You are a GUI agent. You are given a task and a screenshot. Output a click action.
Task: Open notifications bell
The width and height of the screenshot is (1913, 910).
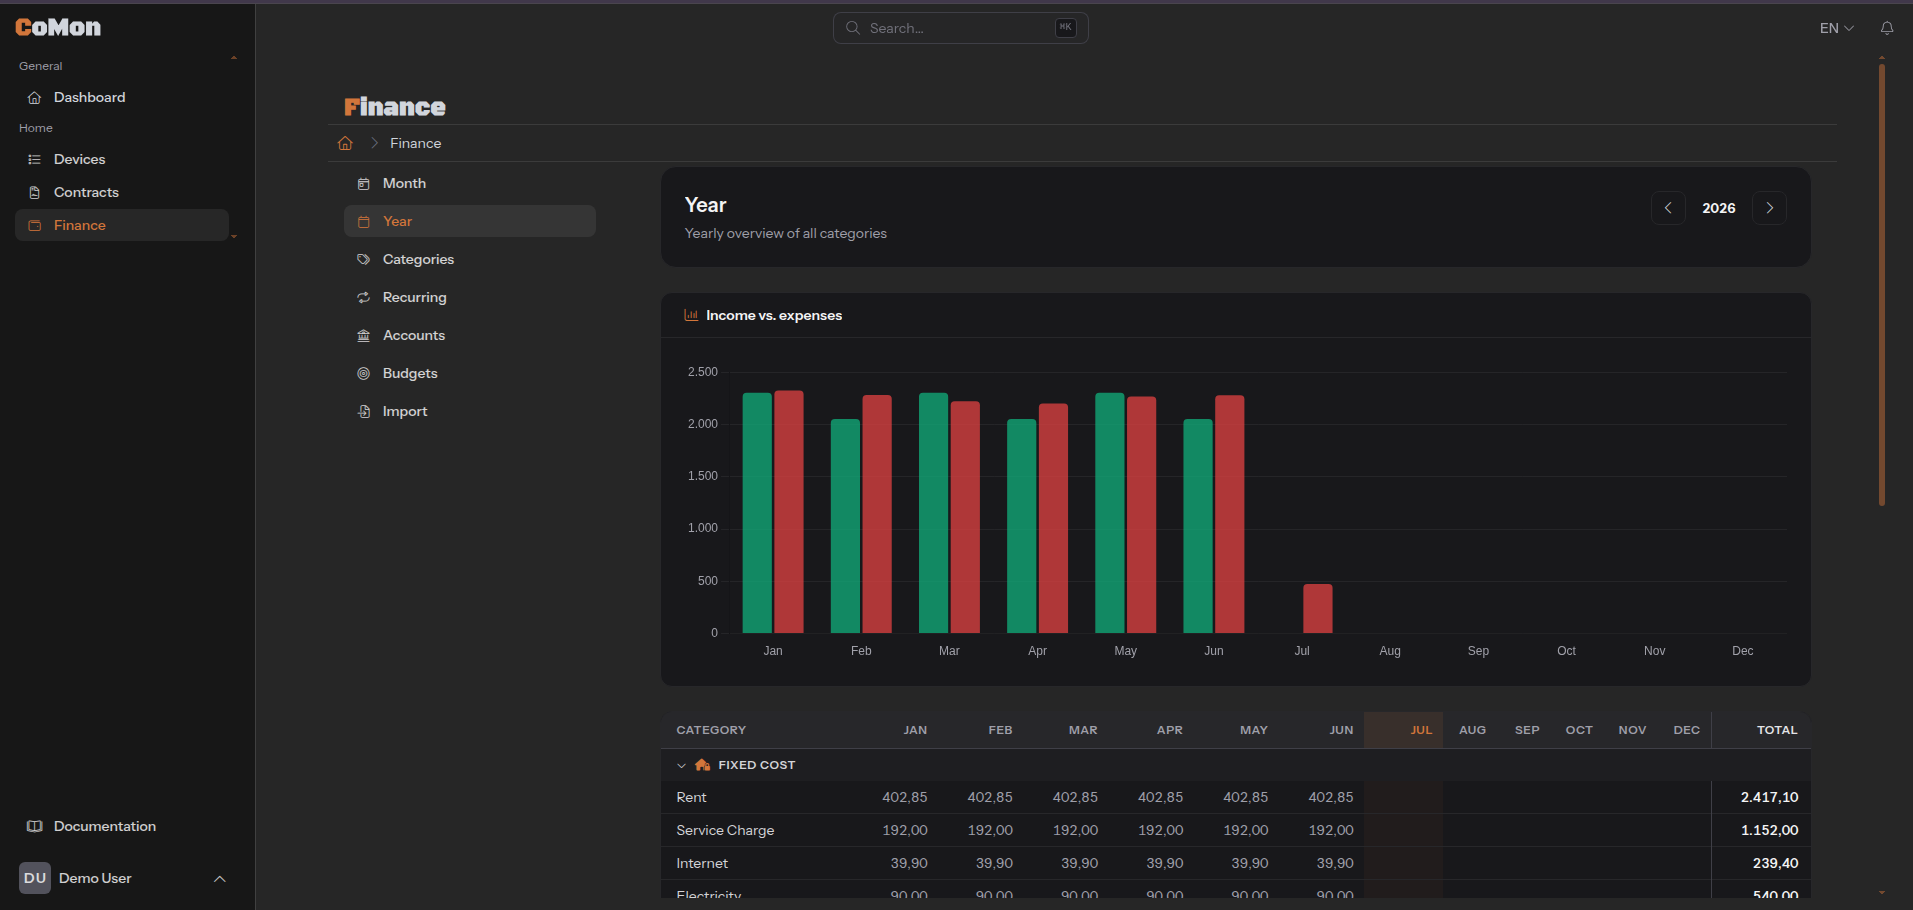[1887, 28]
